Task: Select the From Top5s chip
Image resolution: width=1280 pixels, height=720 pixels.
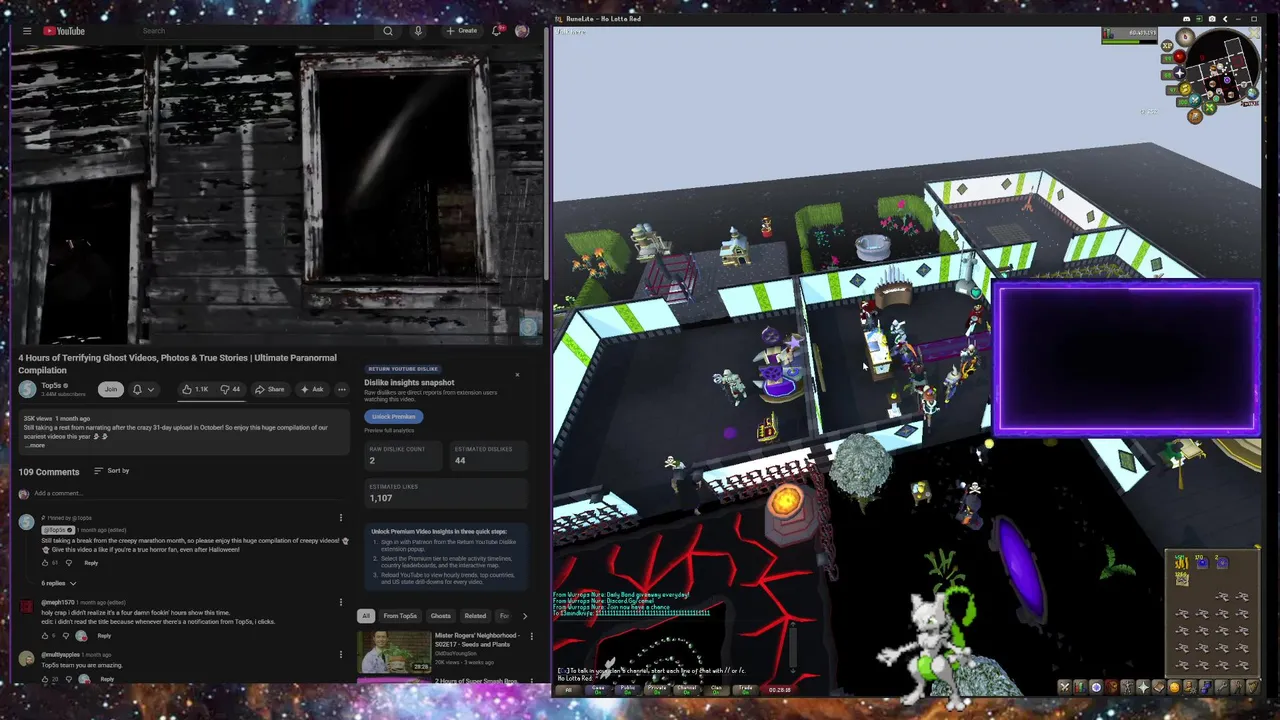Action: tap(400, 616)
